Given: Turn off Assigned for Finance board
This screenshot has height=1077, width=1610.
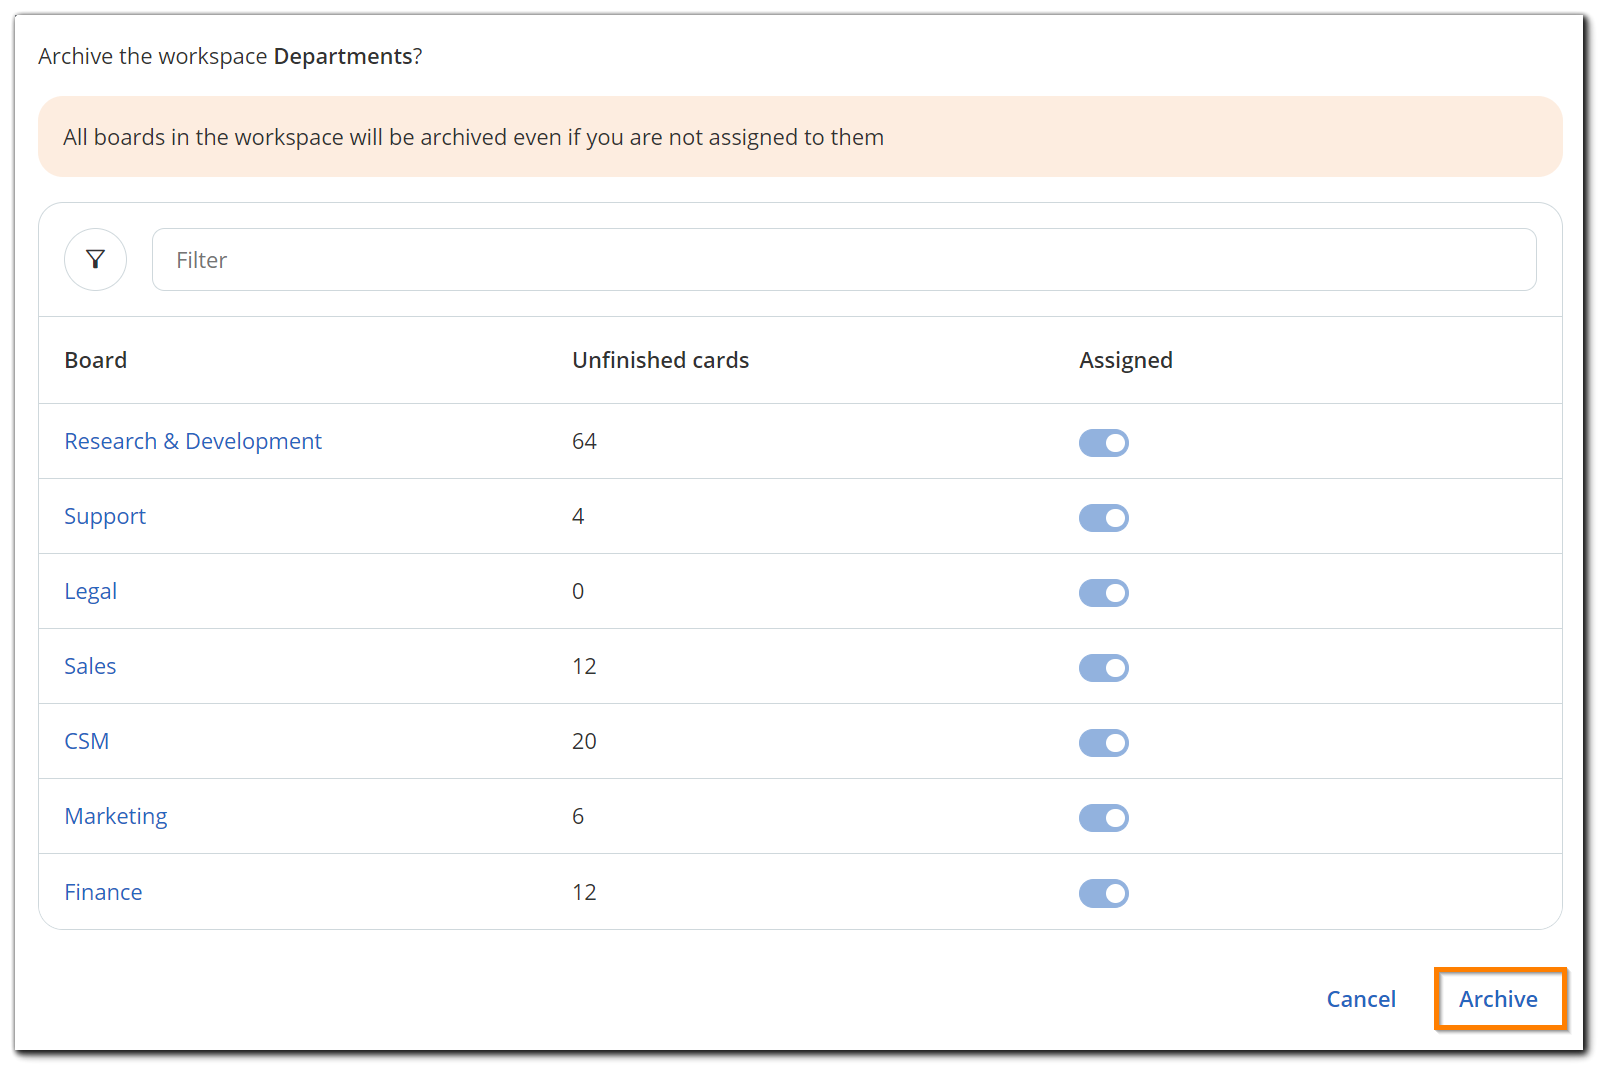Looking at the screenshot, I should tap(1103, 893).
